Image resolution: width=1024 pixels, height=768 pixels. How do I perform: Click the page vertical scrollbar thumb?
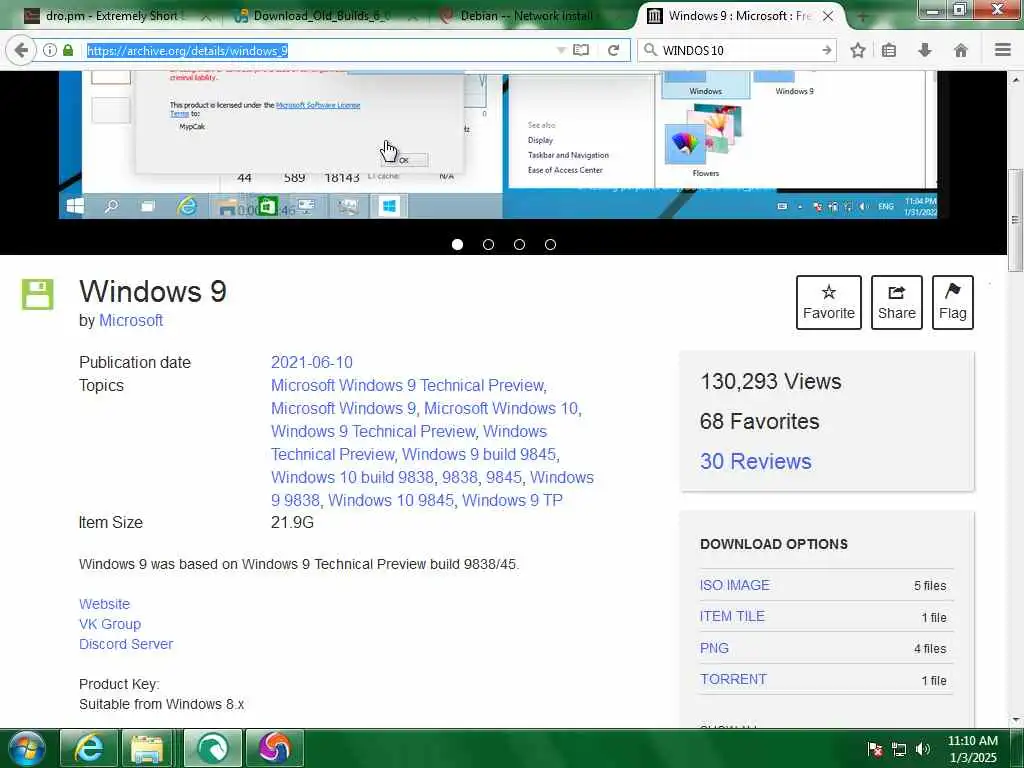pyautogui.click(x=1014, y=220)
